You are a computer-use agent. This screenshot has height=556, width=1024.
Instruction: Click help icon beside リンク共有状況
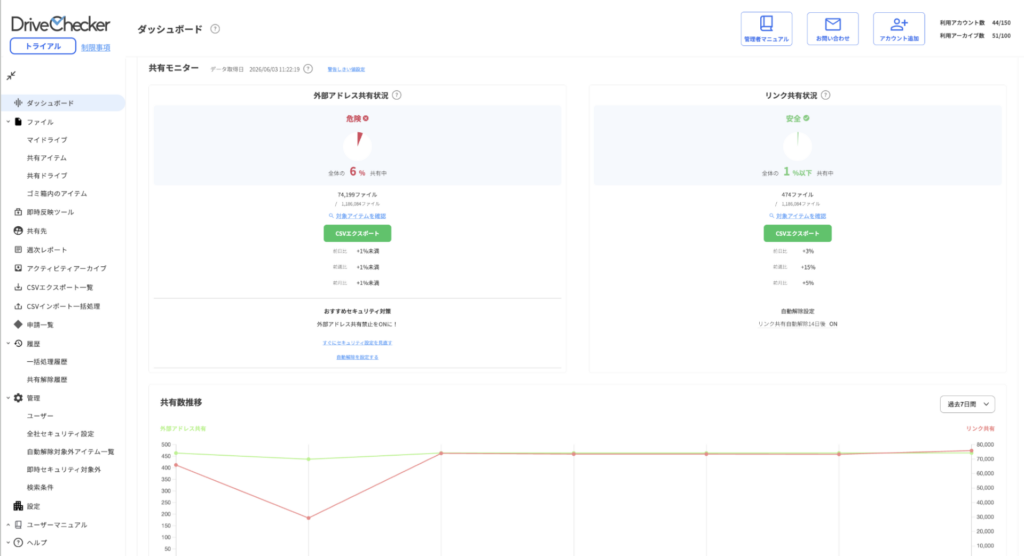[x=825, y=95]
